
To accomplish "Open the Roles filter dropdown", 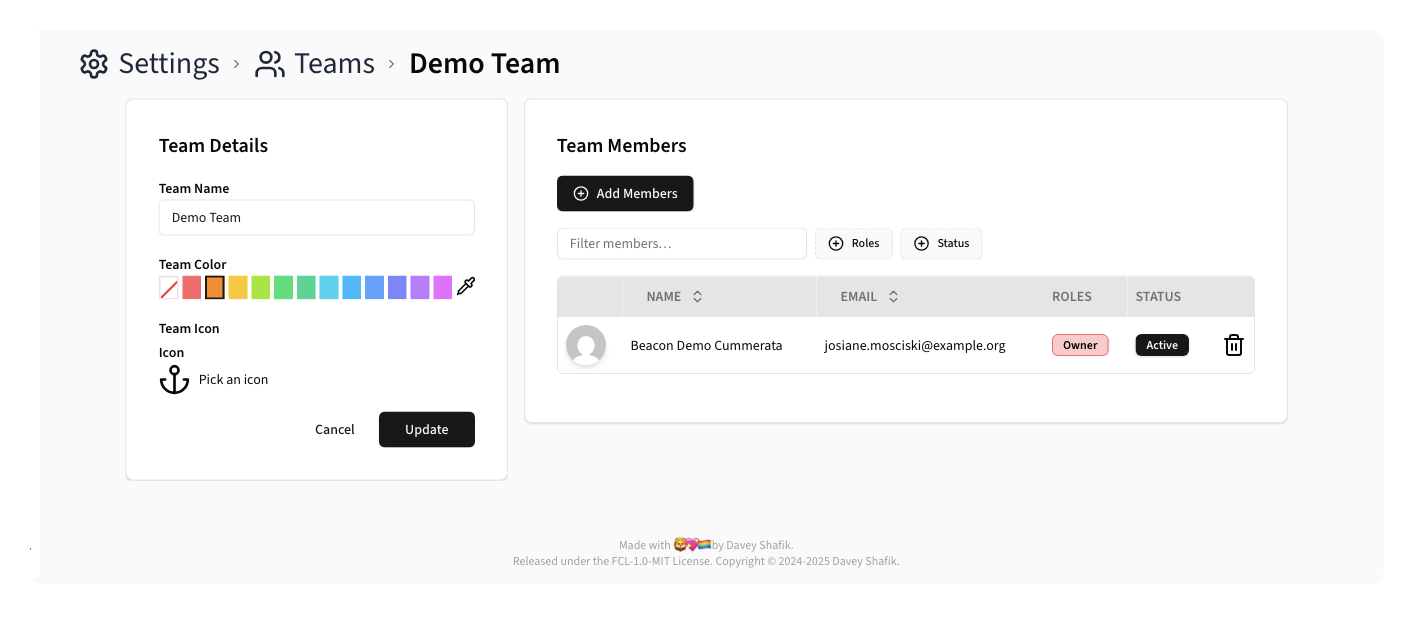I will [854, 244].
